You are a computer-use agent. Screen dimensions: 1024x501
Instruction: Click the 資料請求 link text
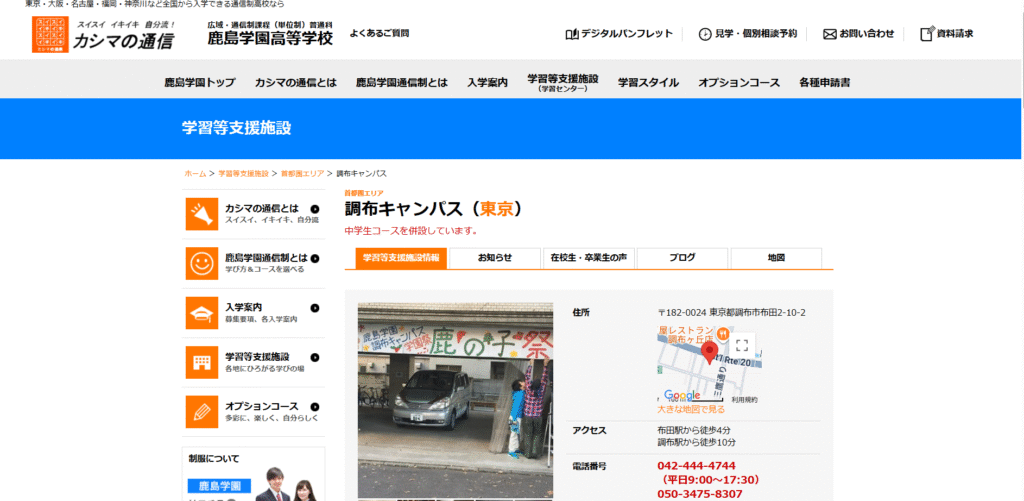point(955,34)
